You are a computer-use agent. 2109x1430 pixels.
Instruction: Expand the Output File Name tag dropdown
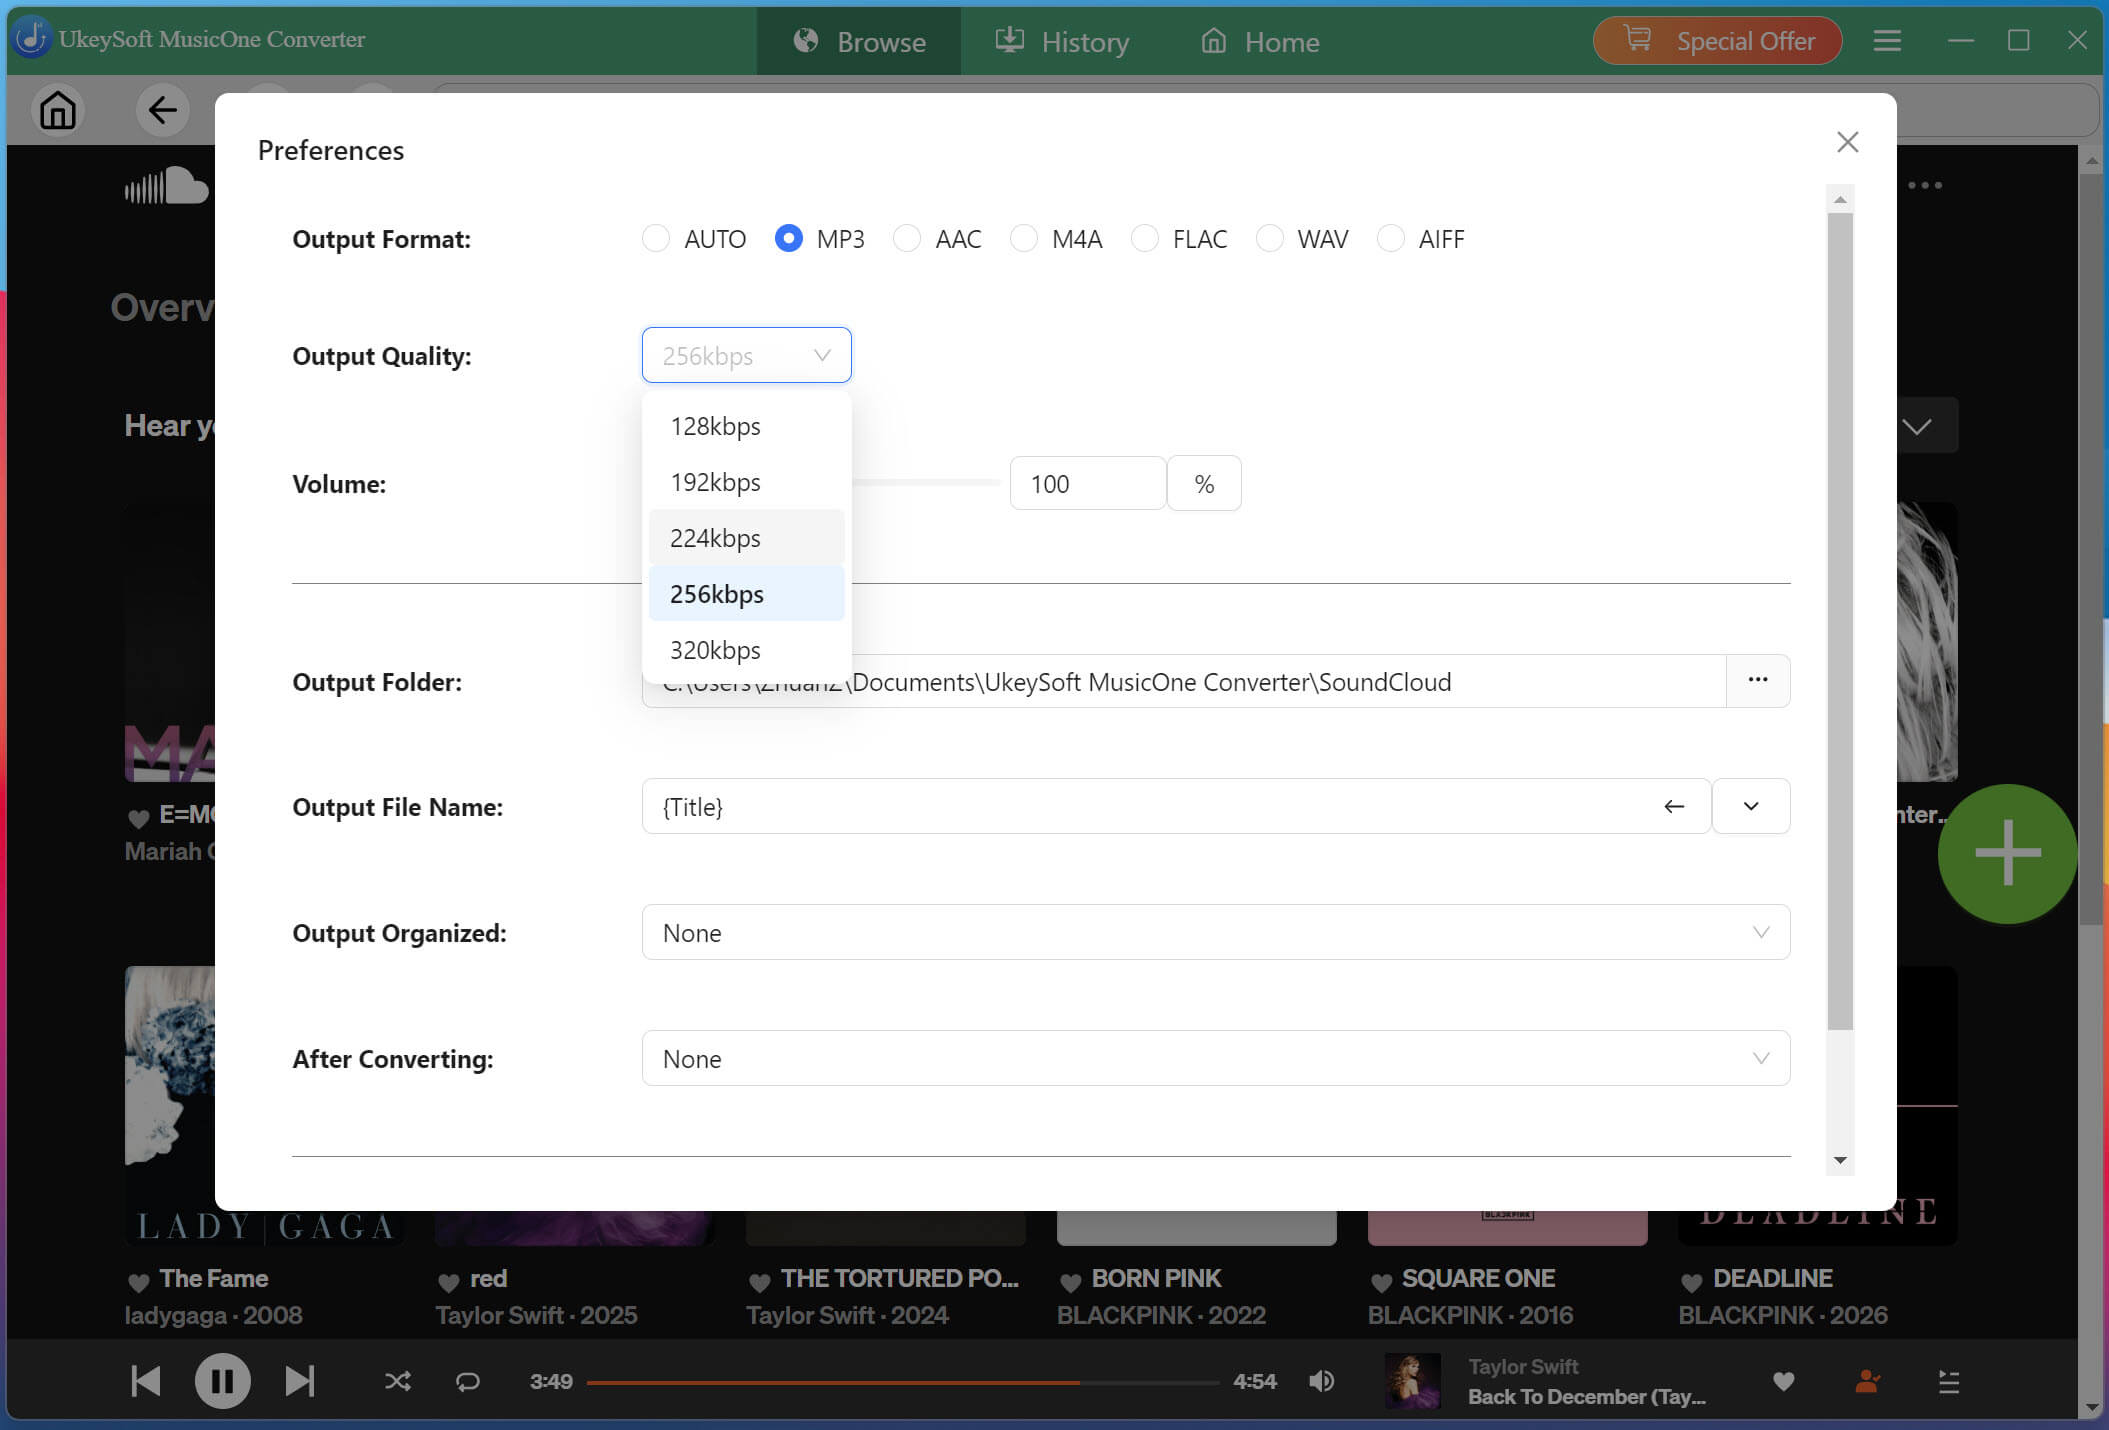point(1751,806)
